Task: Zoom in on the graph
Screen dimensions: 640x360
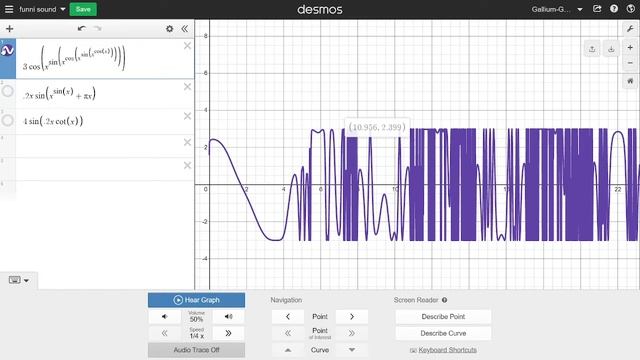Action: tap(630, 48)
